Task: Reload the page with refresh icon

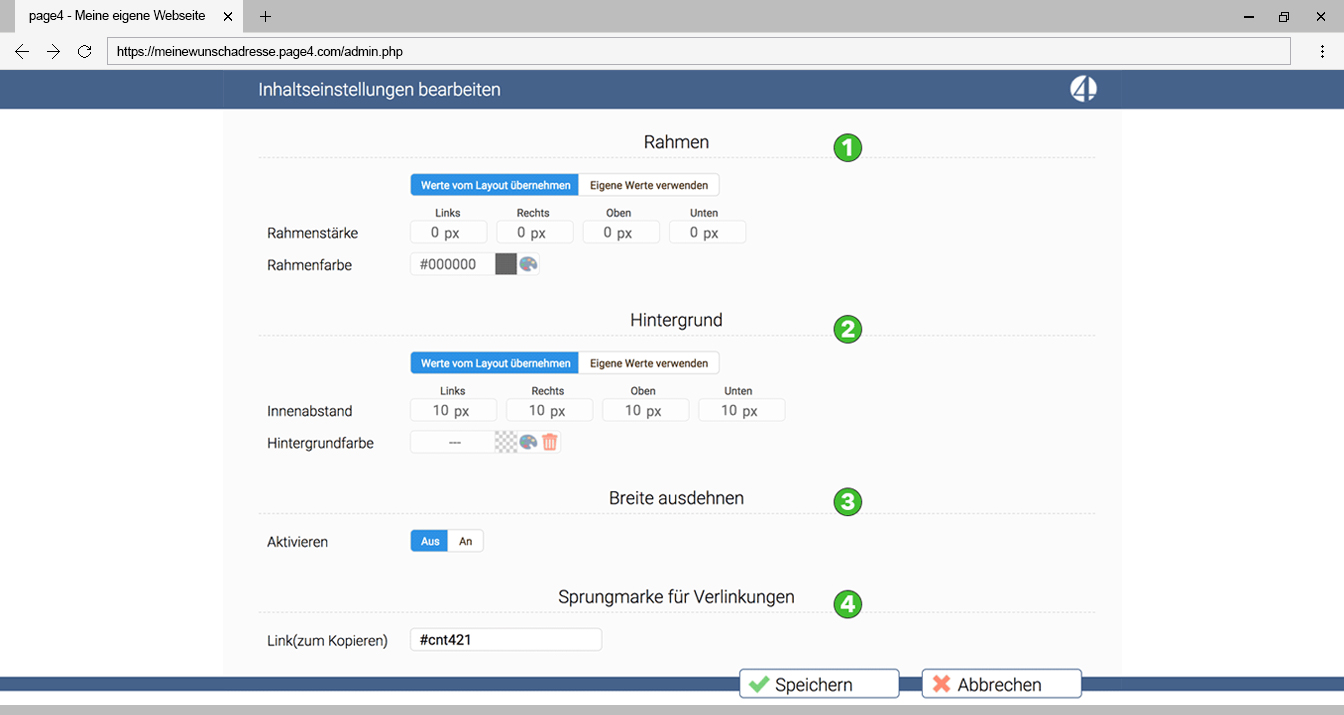Action: tap(85, 51)
